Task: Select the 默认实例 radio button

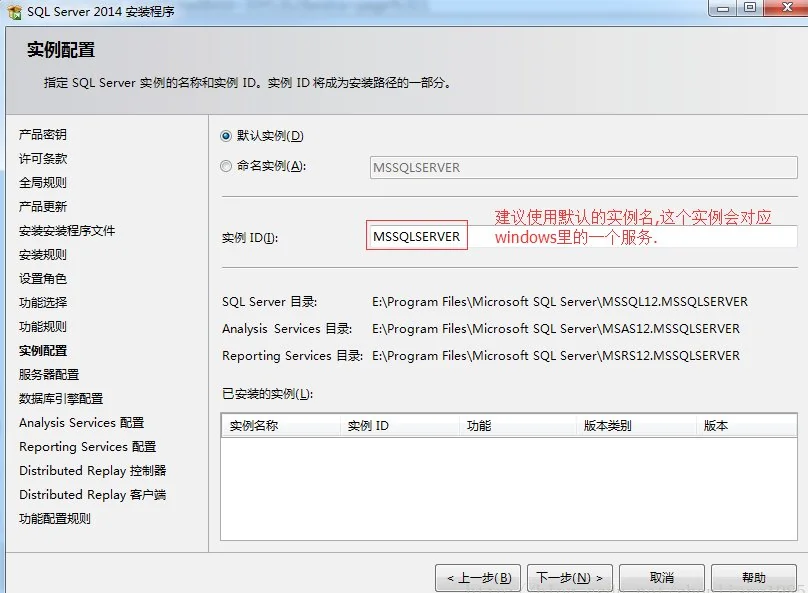Action: click(x=226, y=136)
